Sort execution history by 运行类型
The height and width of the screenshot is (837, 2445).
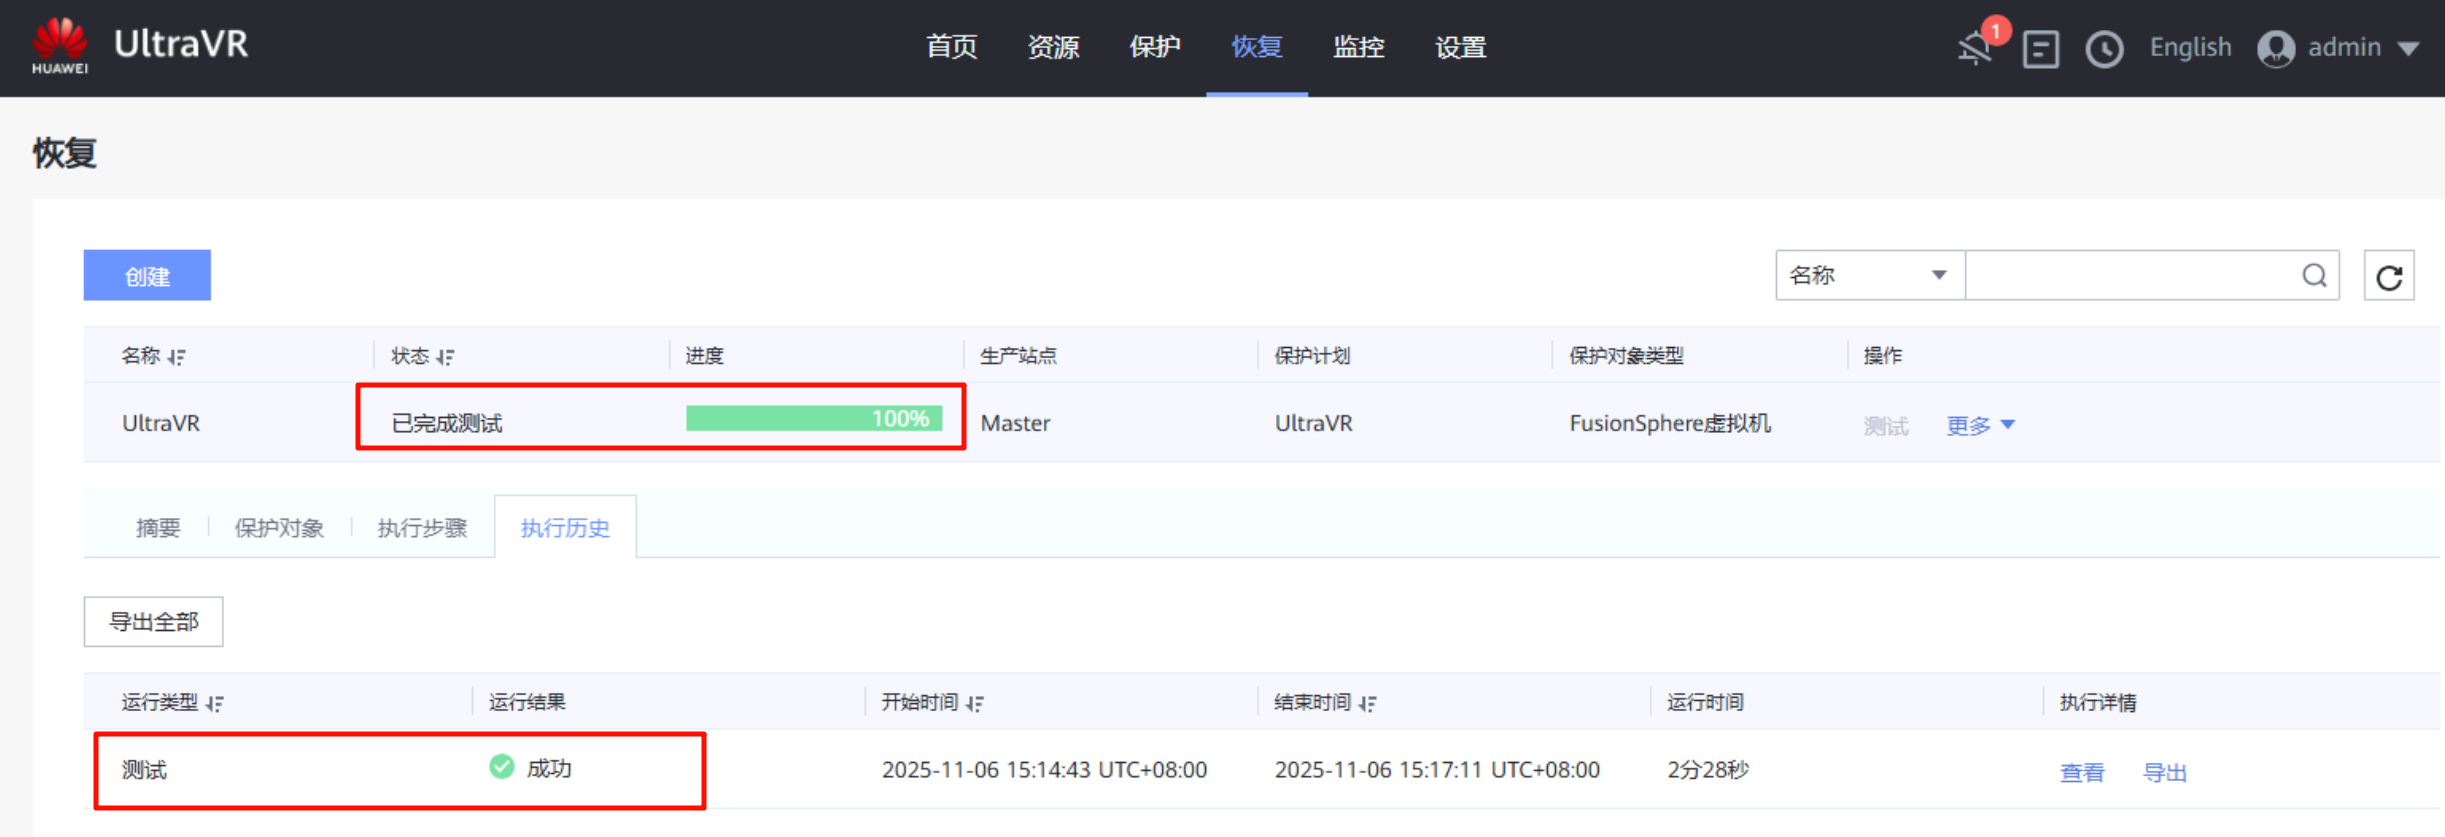tap(215, 704)
